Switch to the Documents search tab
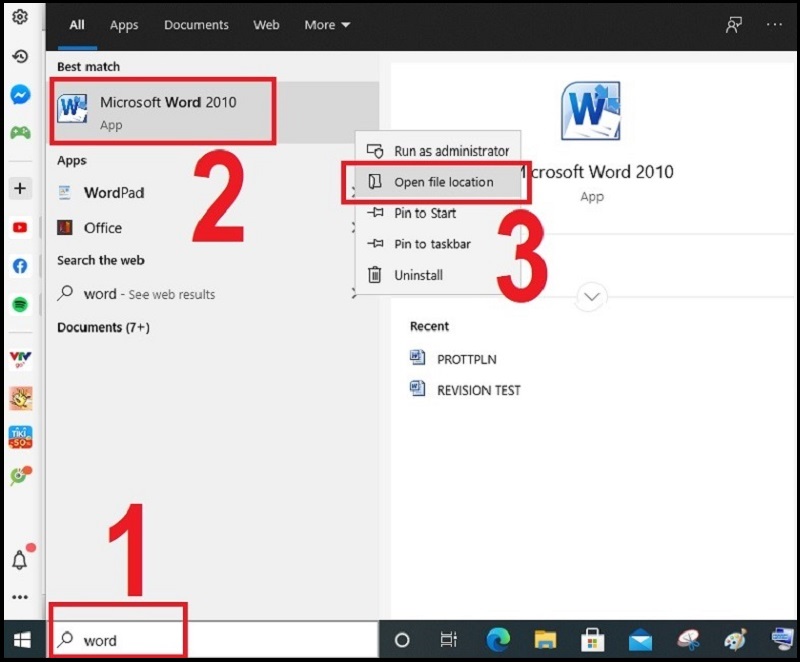The image size is (800, 662). (196, 25)
